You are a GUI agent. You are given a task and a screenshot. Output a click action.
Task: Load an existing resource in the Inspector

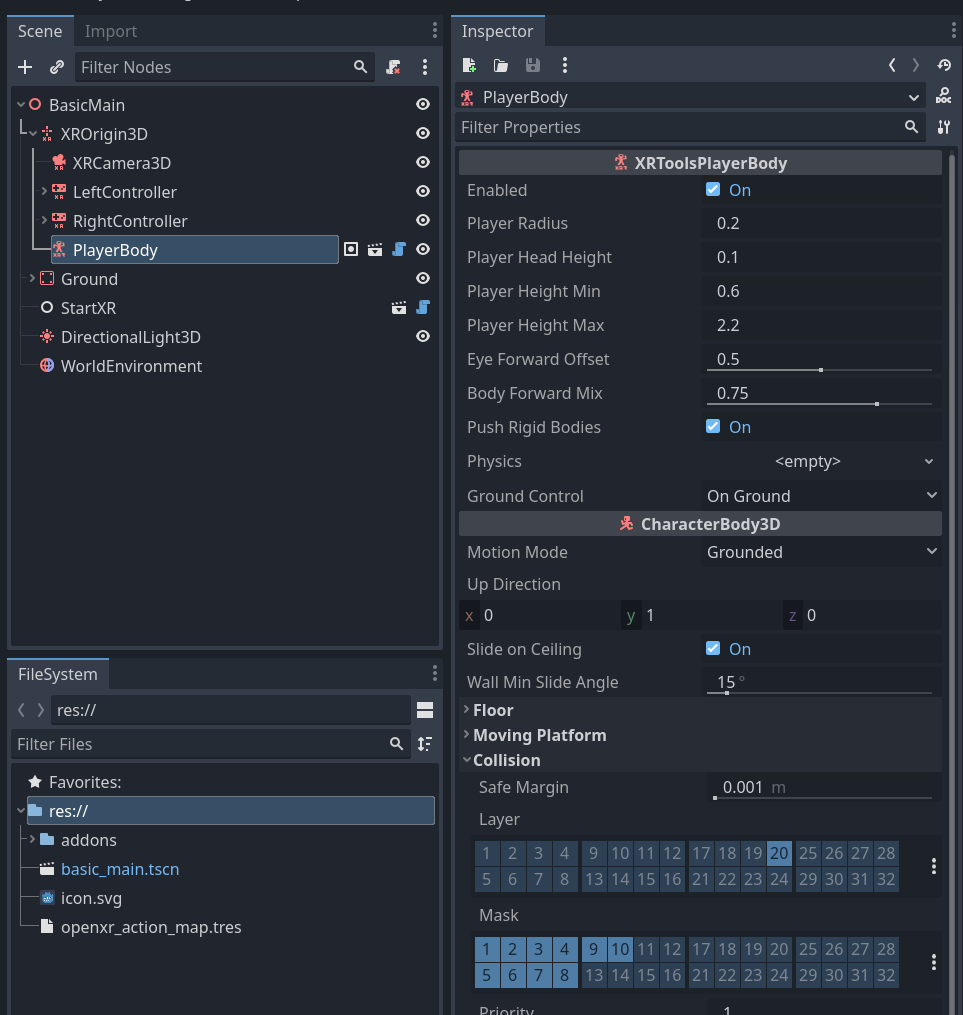[501, 64]
